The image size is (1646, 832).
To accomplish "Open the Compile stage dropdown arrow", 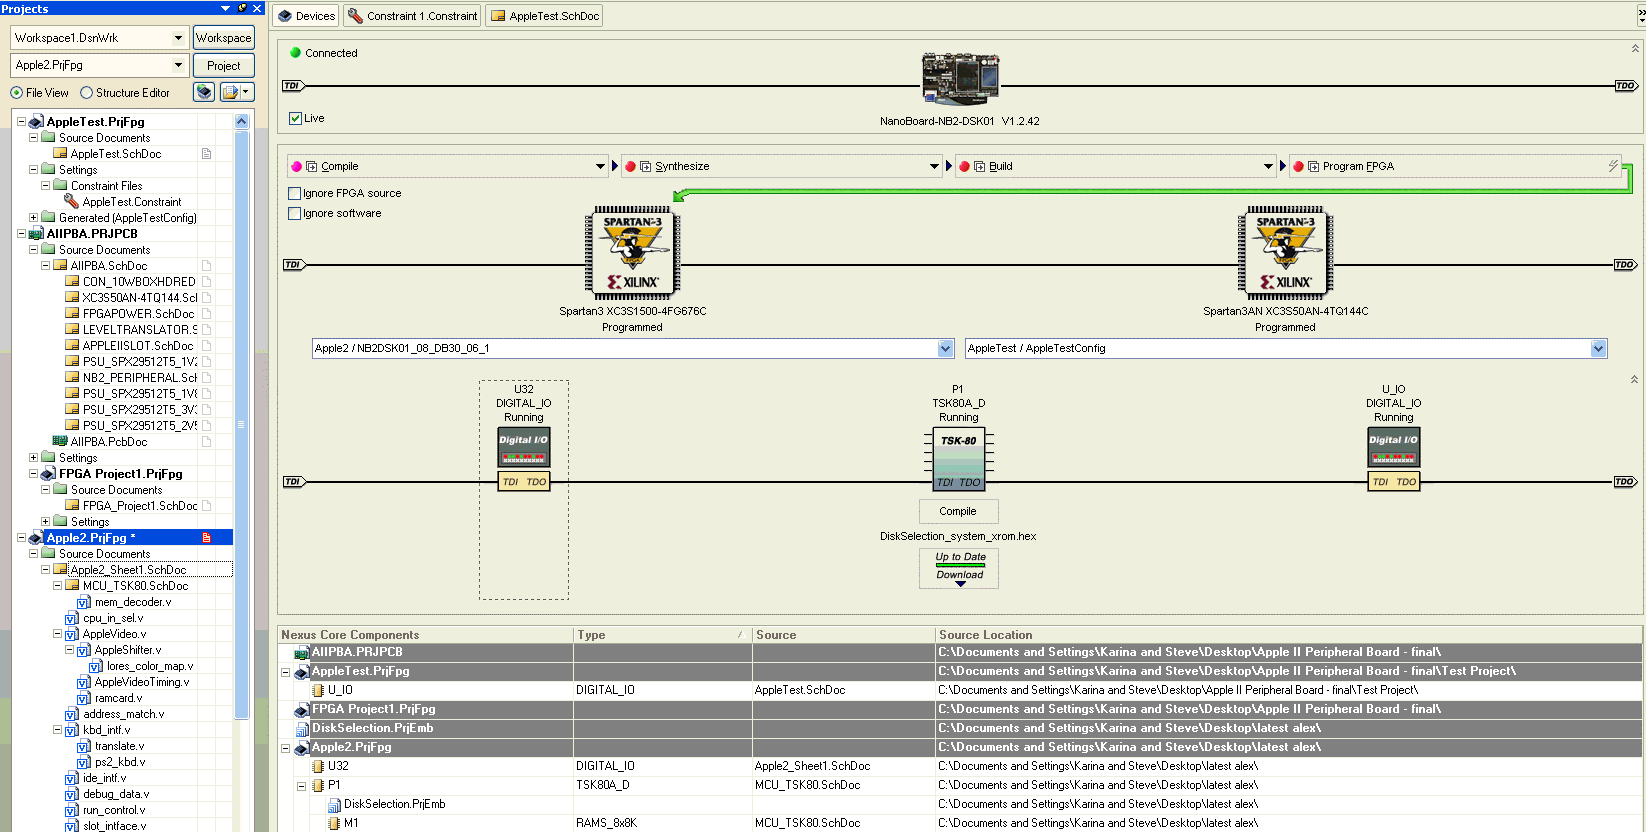I will click(x=601, y=167).
